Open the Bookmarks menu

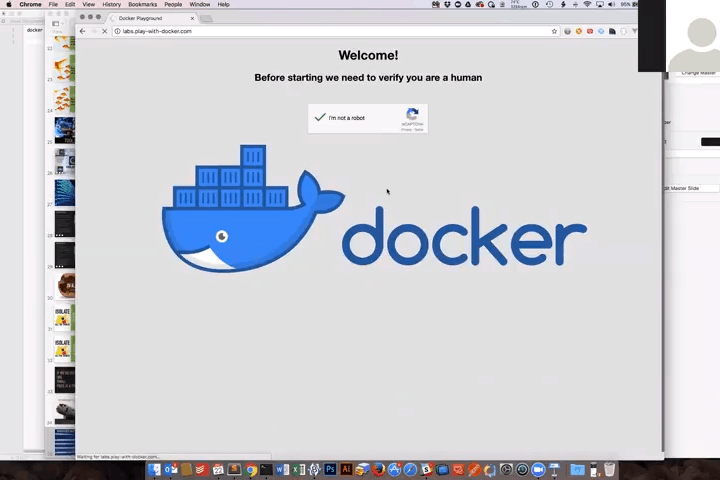click(x=142, y=4)
